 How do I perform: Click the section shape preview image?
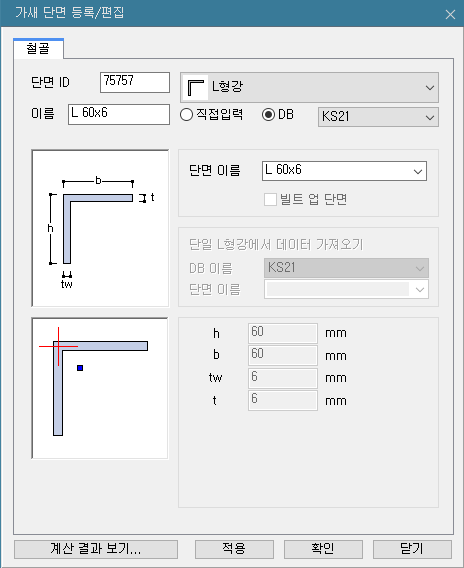(100, 388)
